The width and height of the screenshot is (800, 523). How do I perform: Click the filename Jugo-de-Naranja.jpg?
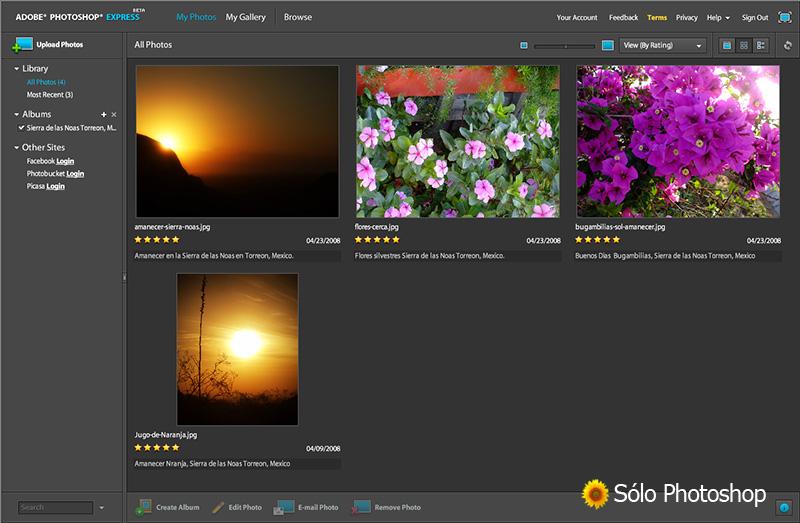tap(165, 435)
